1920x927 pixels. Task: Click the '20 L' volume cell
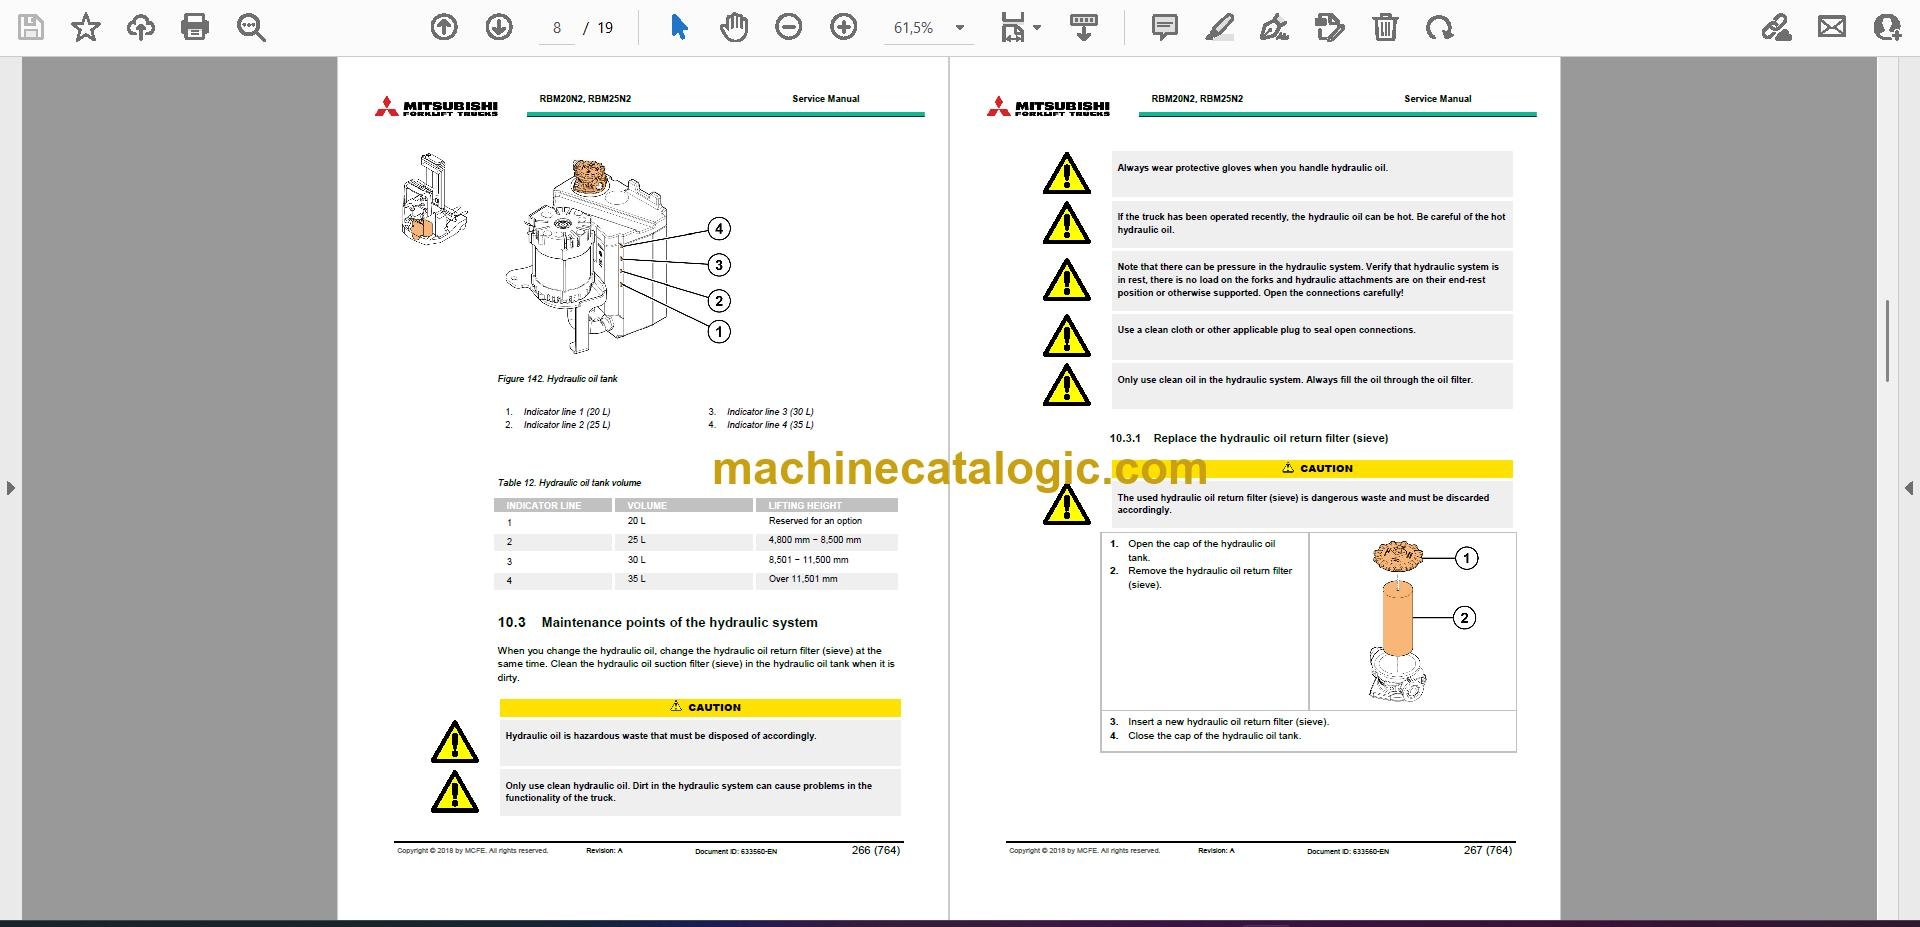[x=636, y=521]
